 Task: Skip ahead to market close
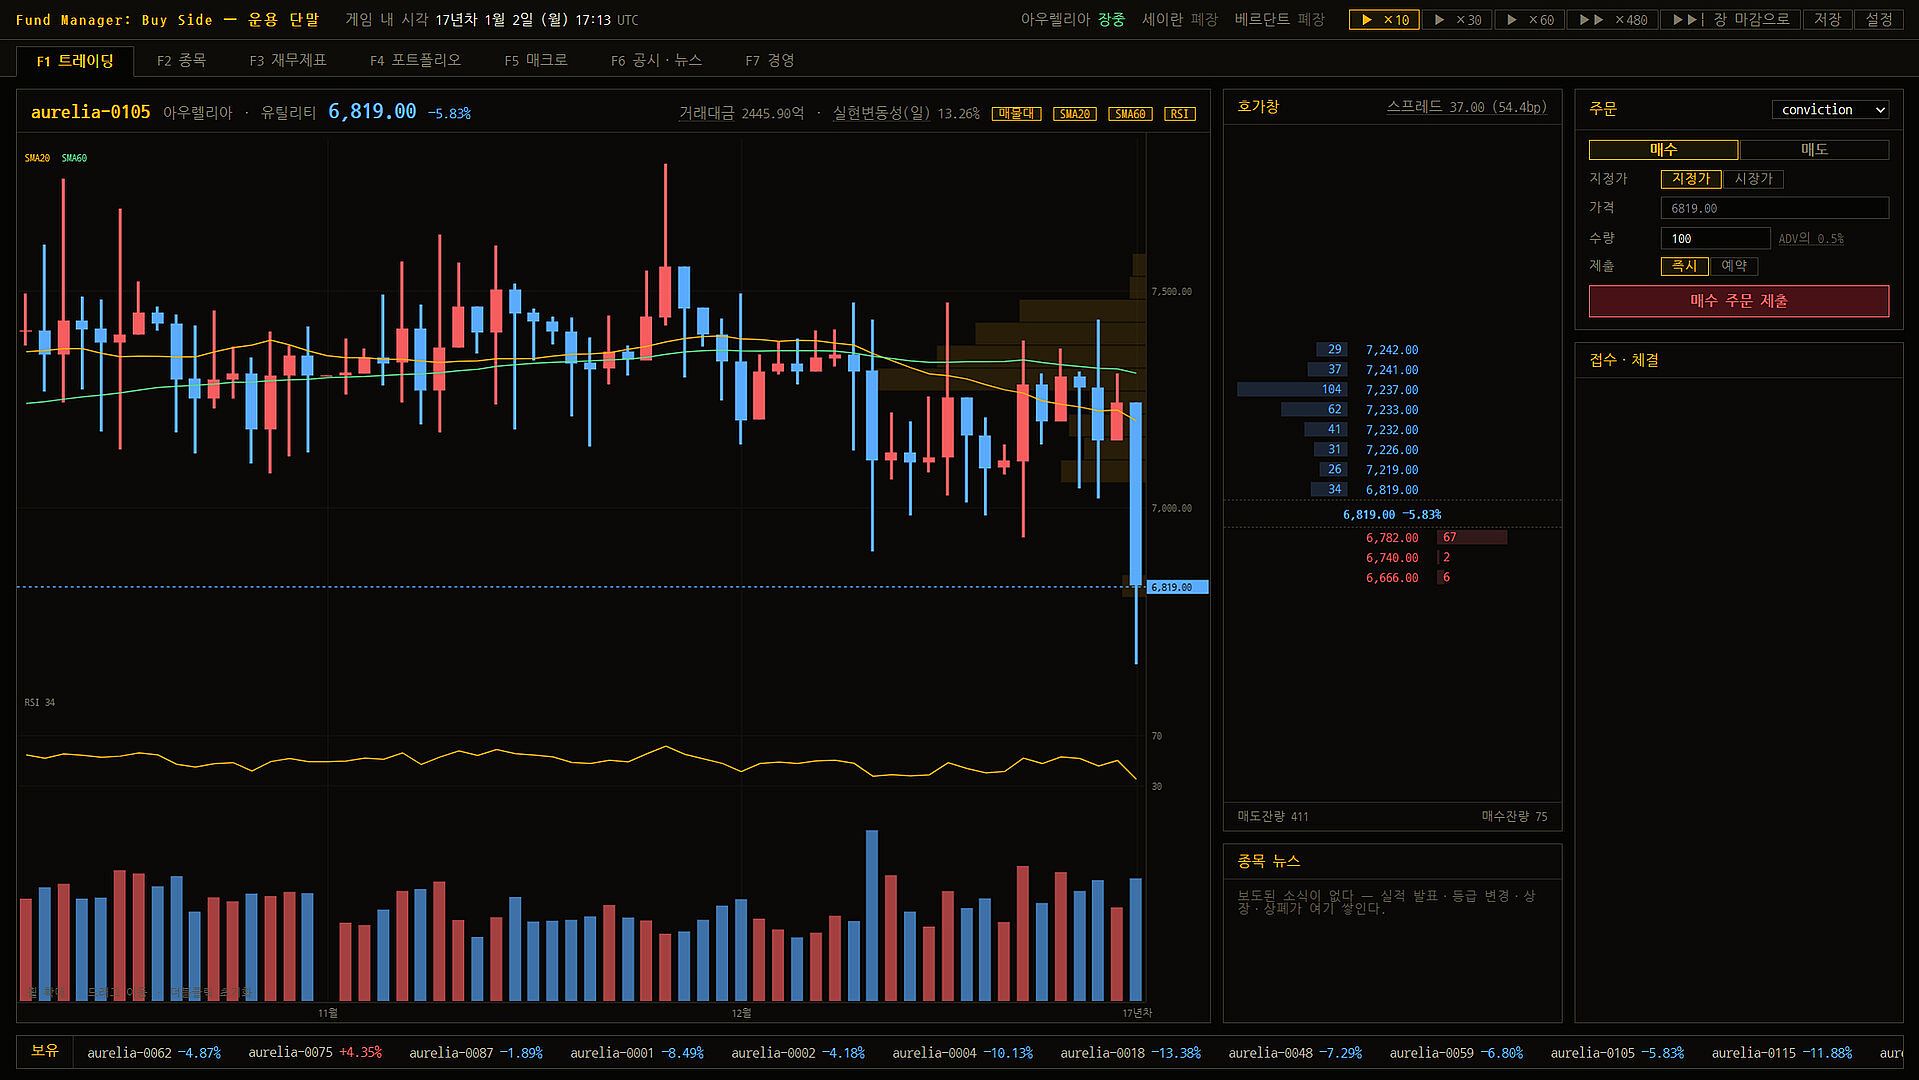1730,20
